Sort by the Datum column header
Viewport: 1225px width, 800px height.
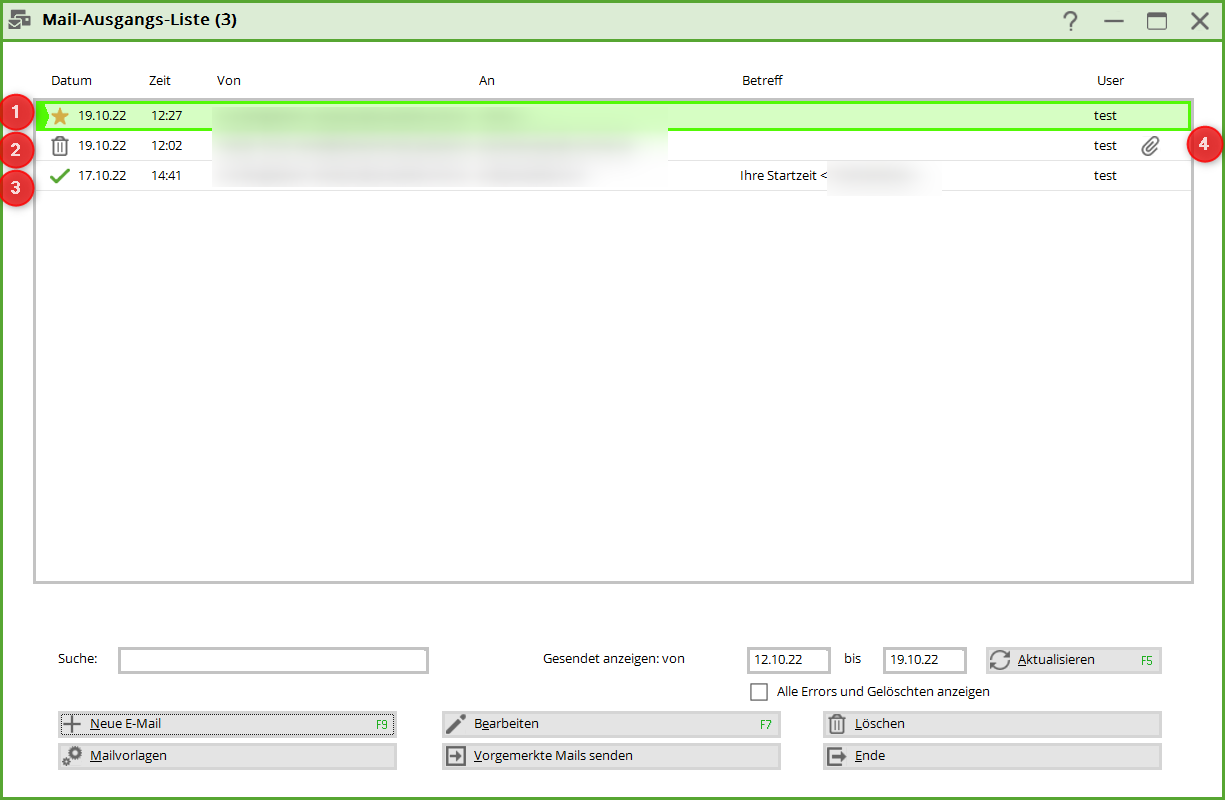[x=72, y=81]
